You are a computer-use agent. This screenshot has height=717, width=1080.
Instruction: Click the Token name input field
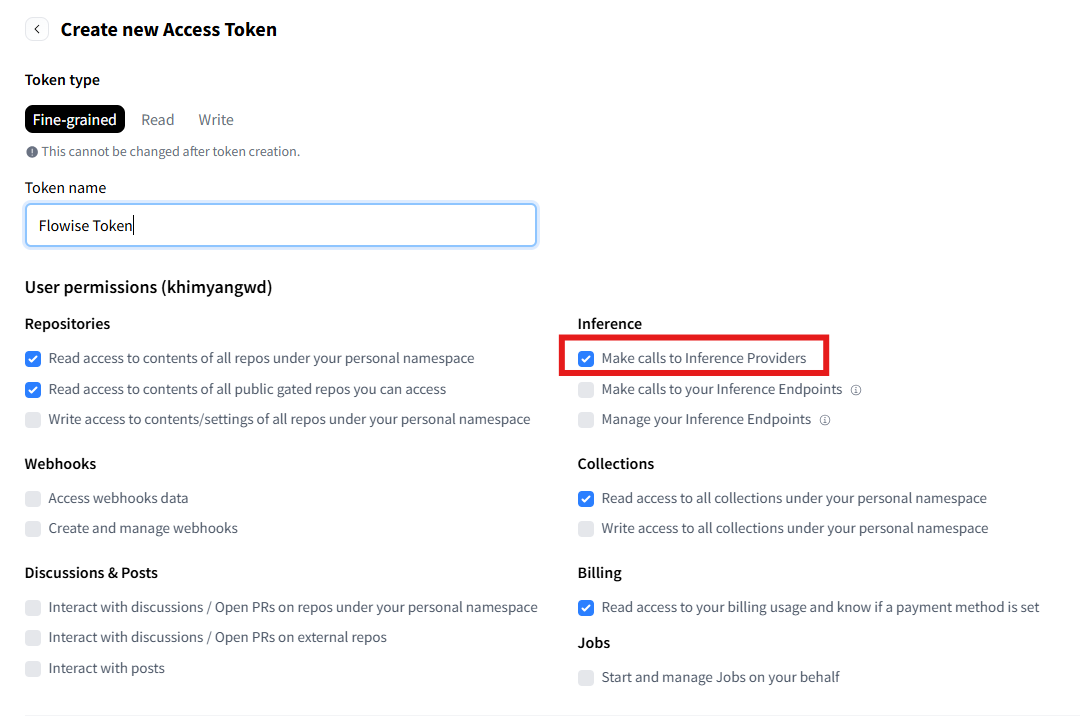(x=280, y=226)
